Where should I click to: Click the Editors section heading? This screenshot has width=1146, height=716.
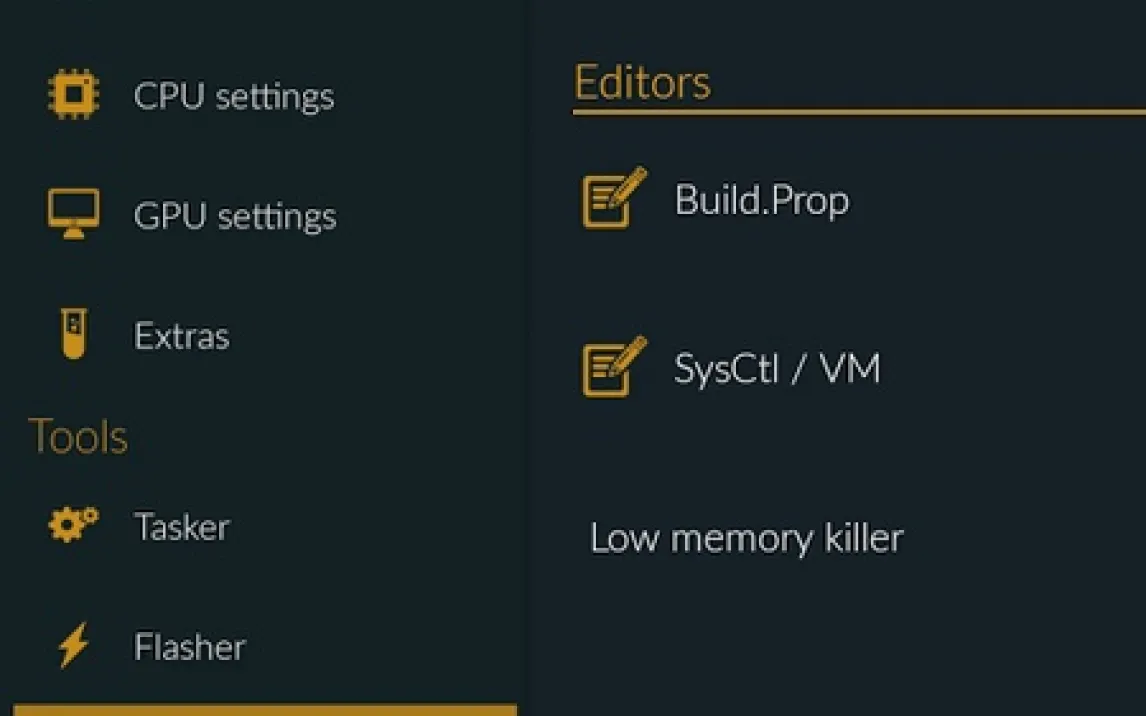pyautogui.click(x=642, y=82)
